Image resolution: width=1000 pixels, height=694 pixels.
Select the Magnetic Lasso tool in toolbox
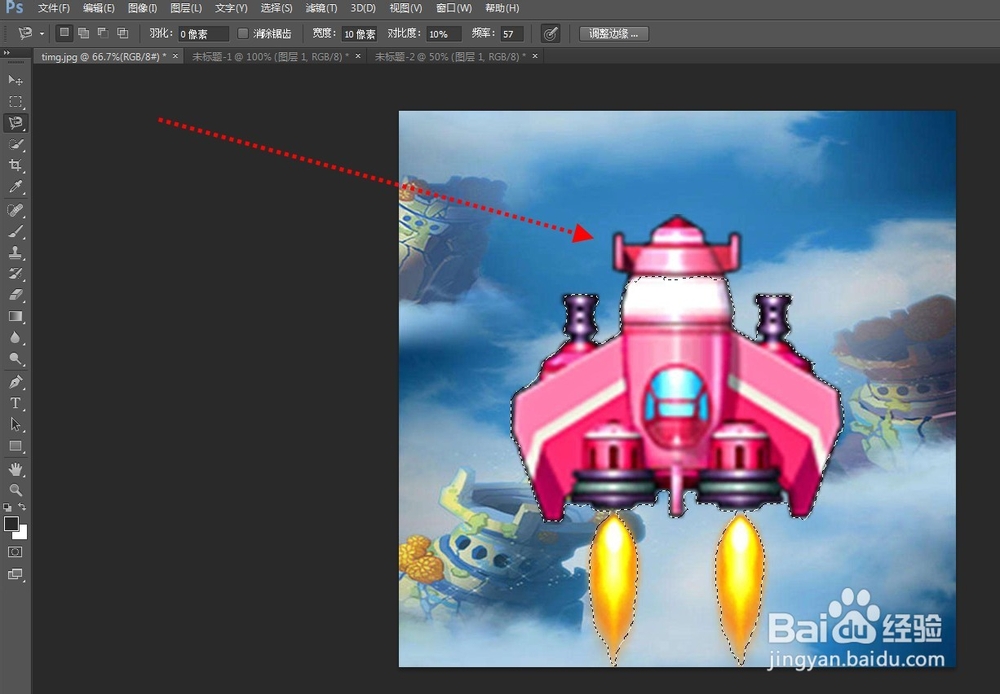pyautogui.click(x=15, y=122)
